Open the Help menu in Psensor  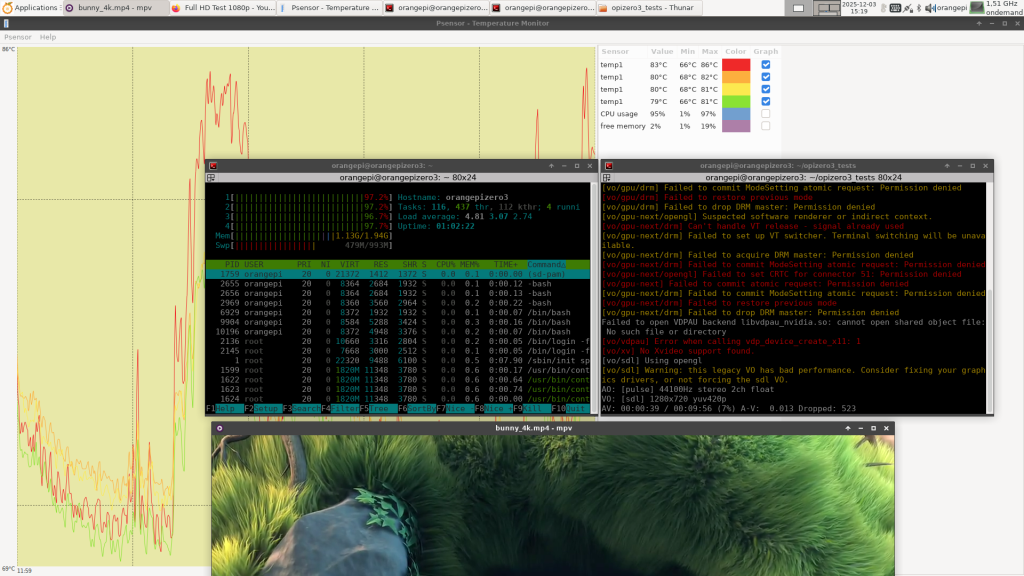tap(48, 37)
